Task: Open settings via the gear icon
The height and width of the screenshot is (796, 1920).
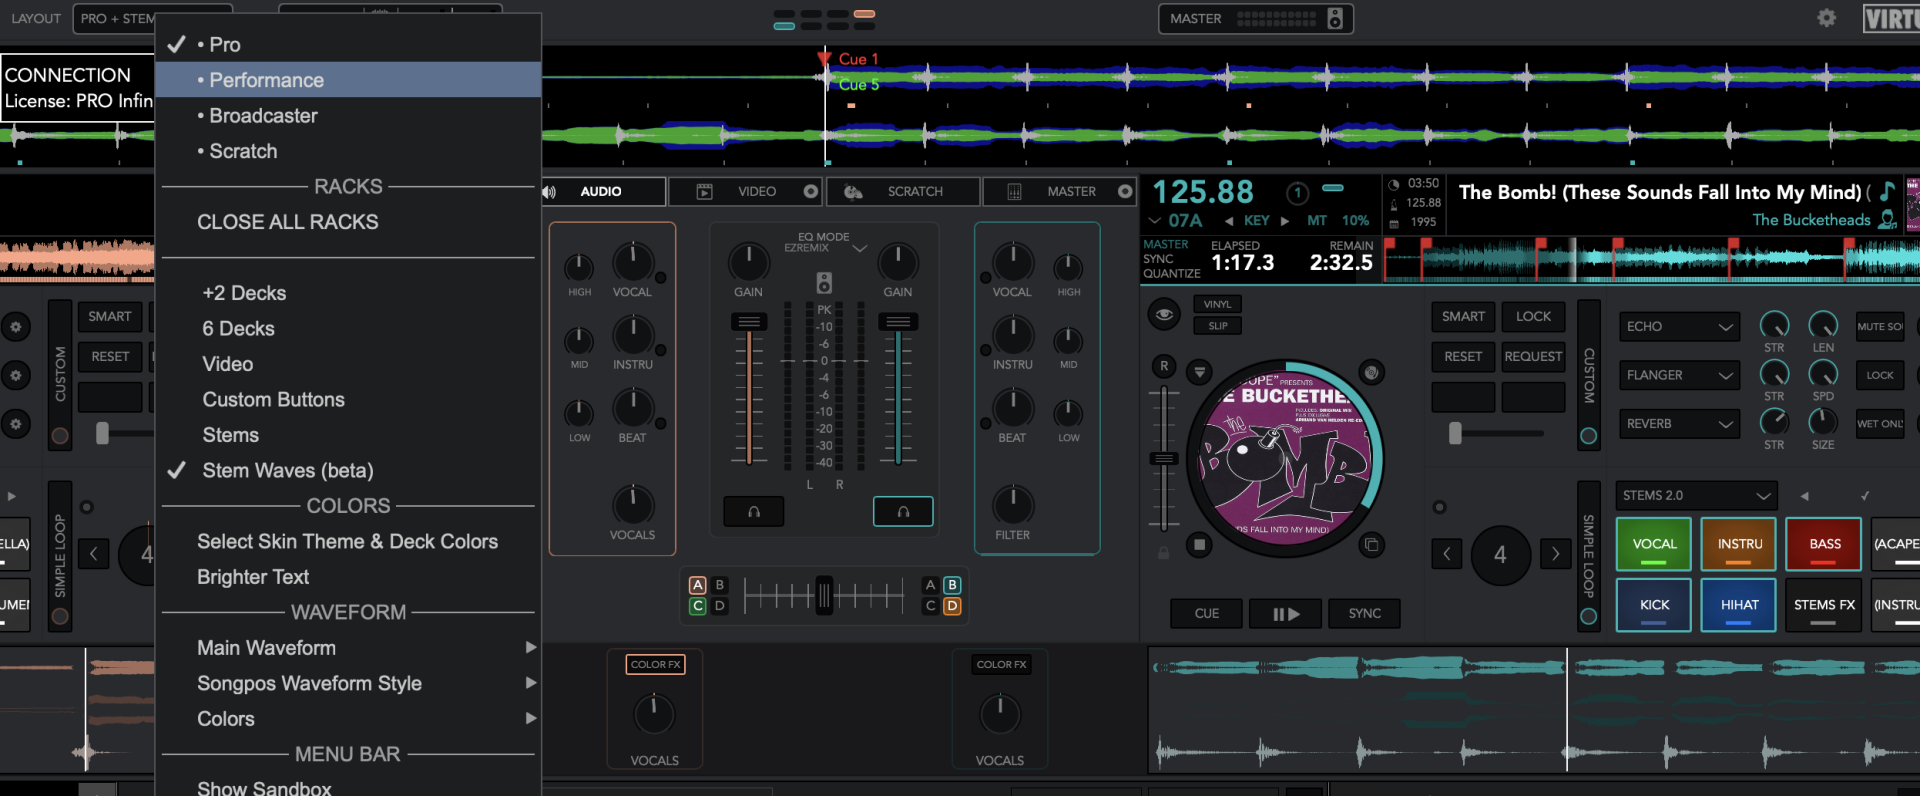Action: coord(1826,18)
